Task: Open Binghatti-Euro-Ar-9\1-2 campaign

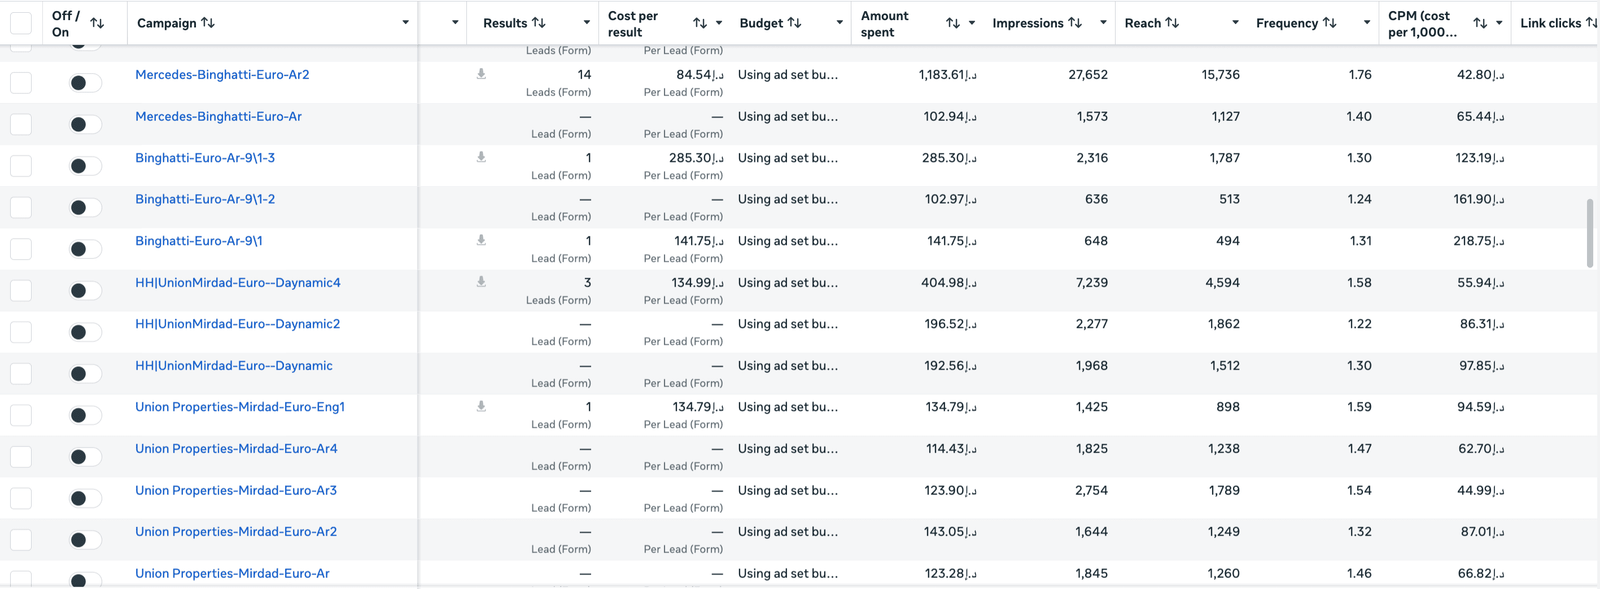Action: [x=205, y=199]
